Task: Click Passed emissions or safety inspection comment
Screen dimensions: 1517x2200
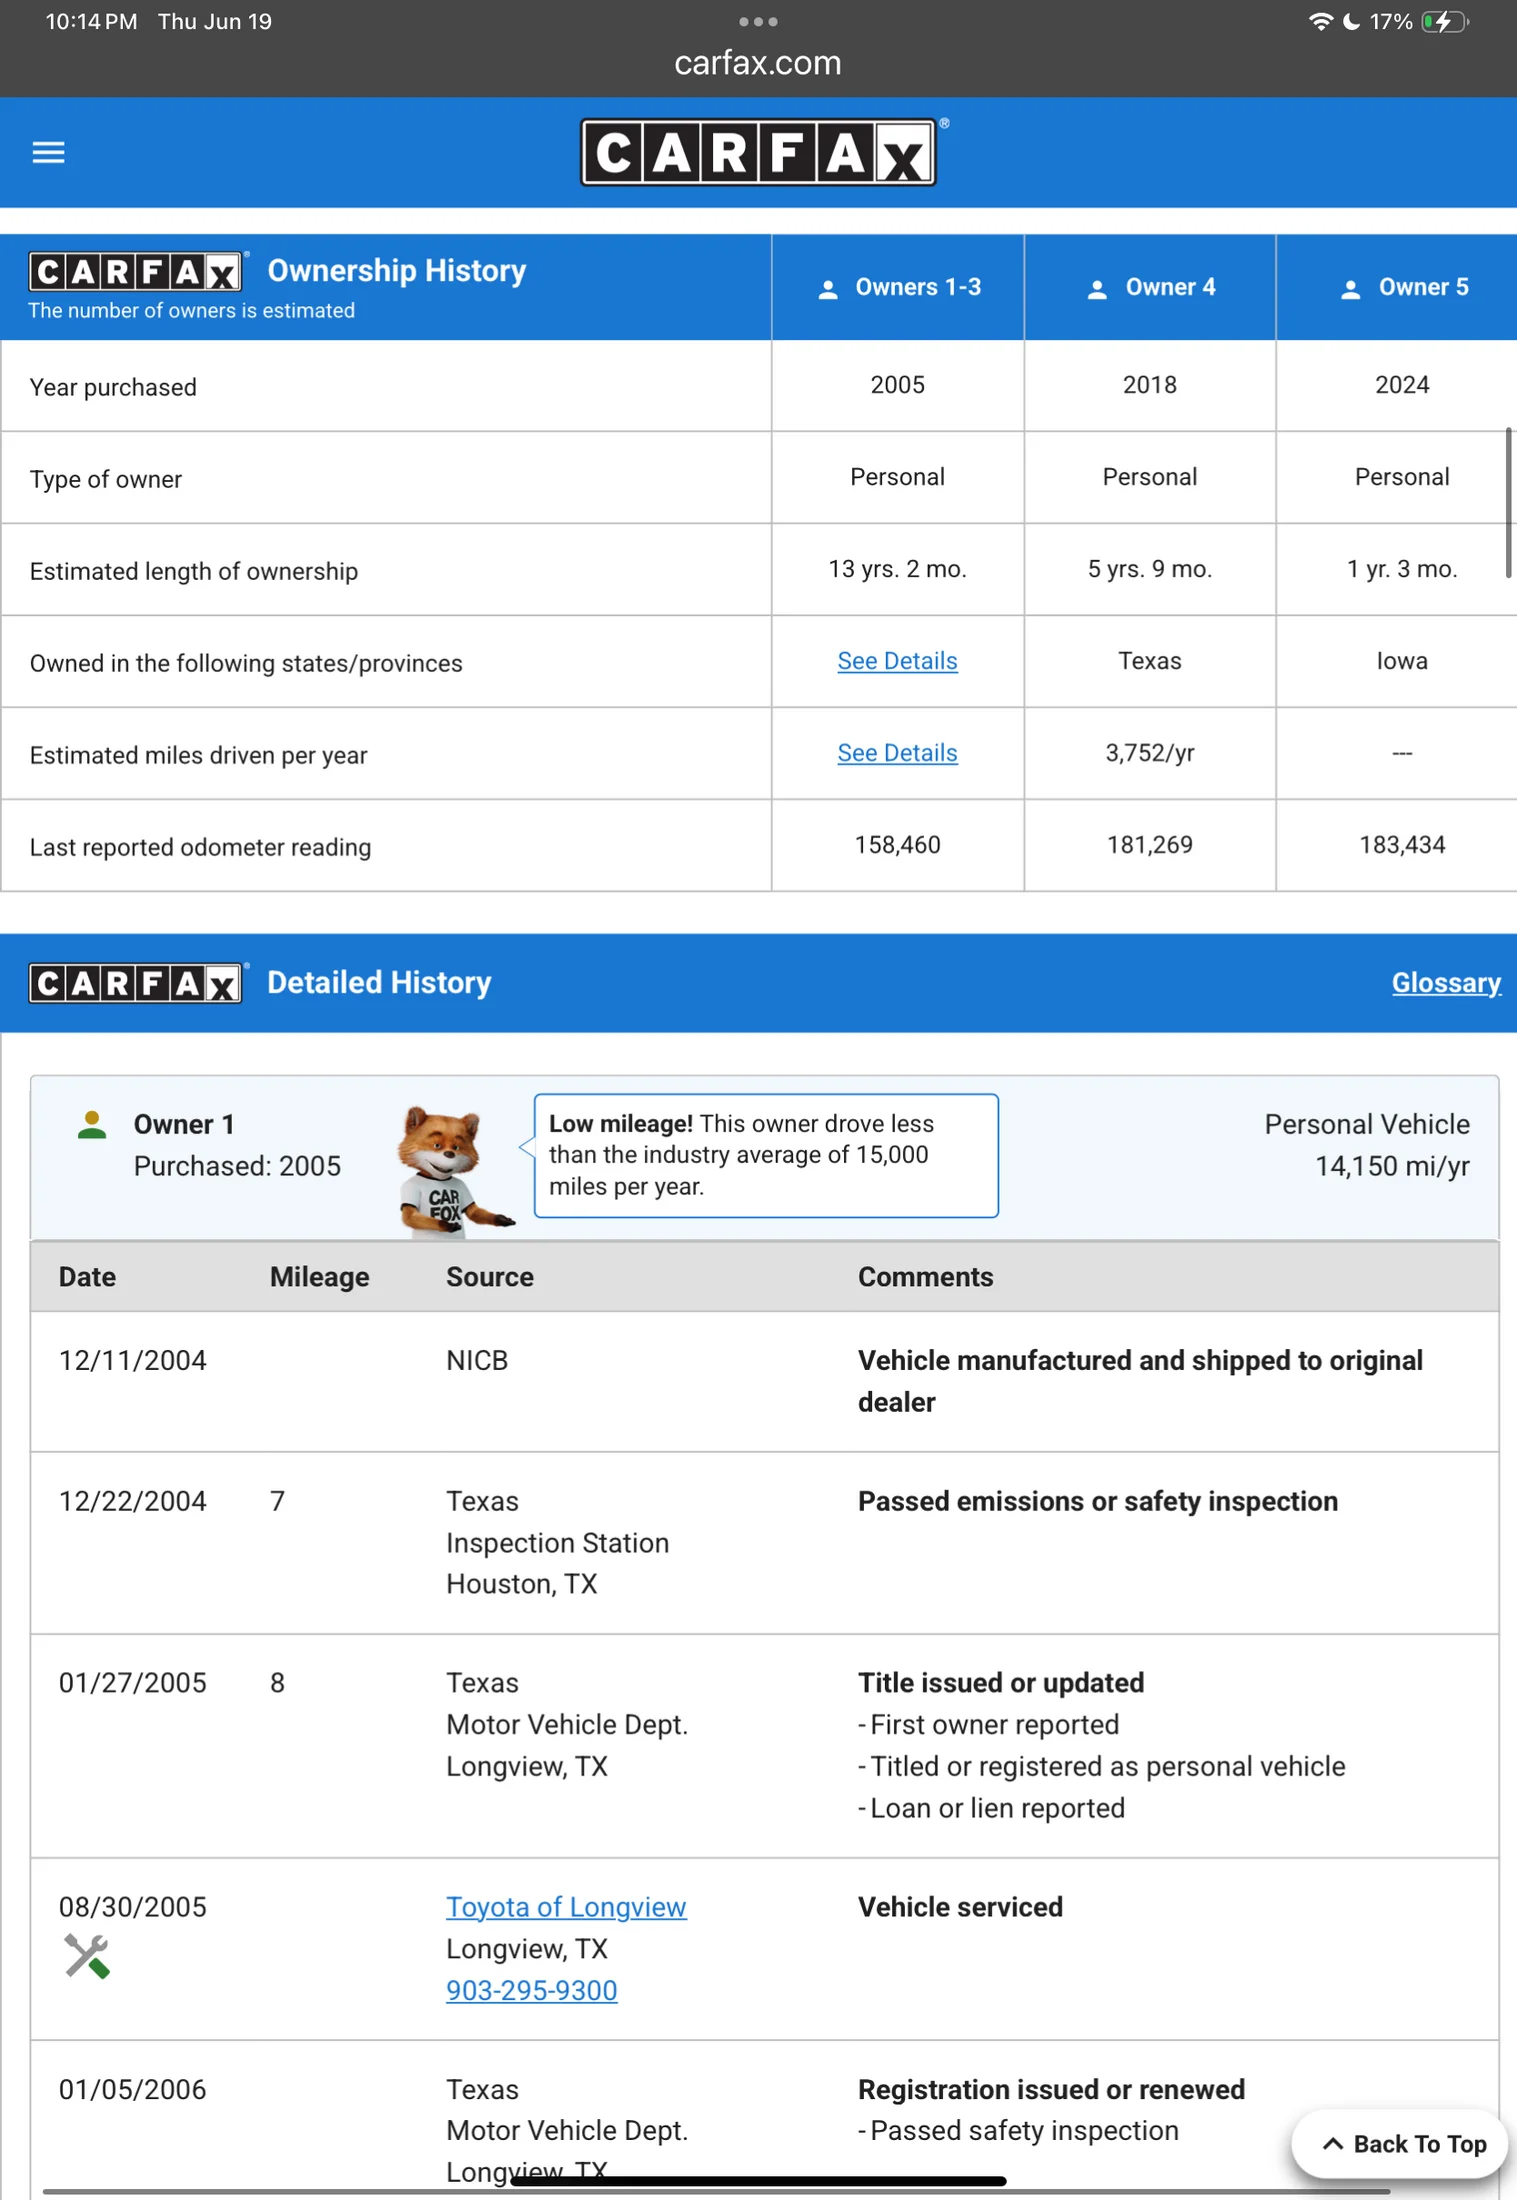Action: [1097, 1502]
